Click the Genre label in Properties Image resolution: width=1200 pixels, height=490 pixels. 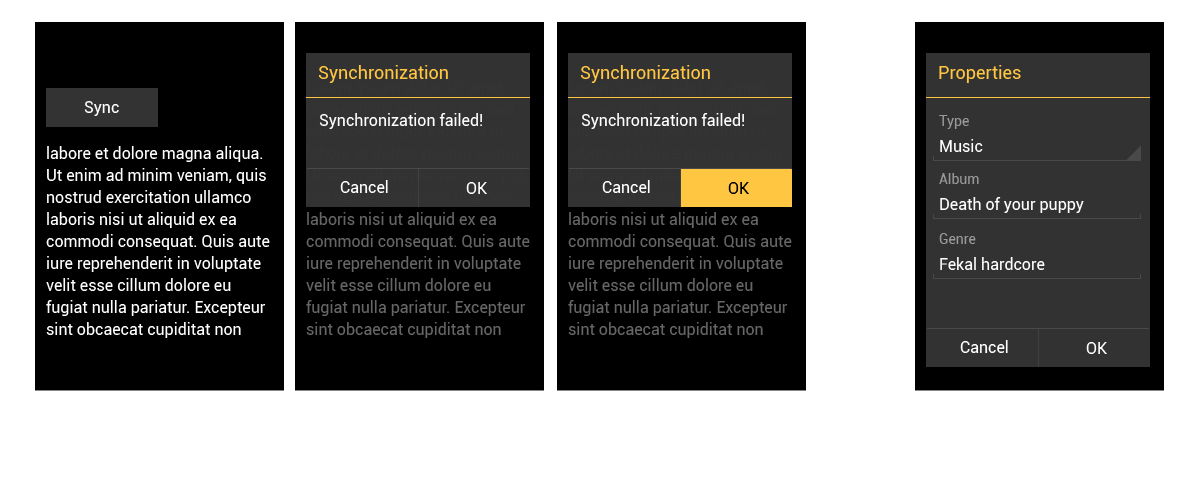pos(957,239)
